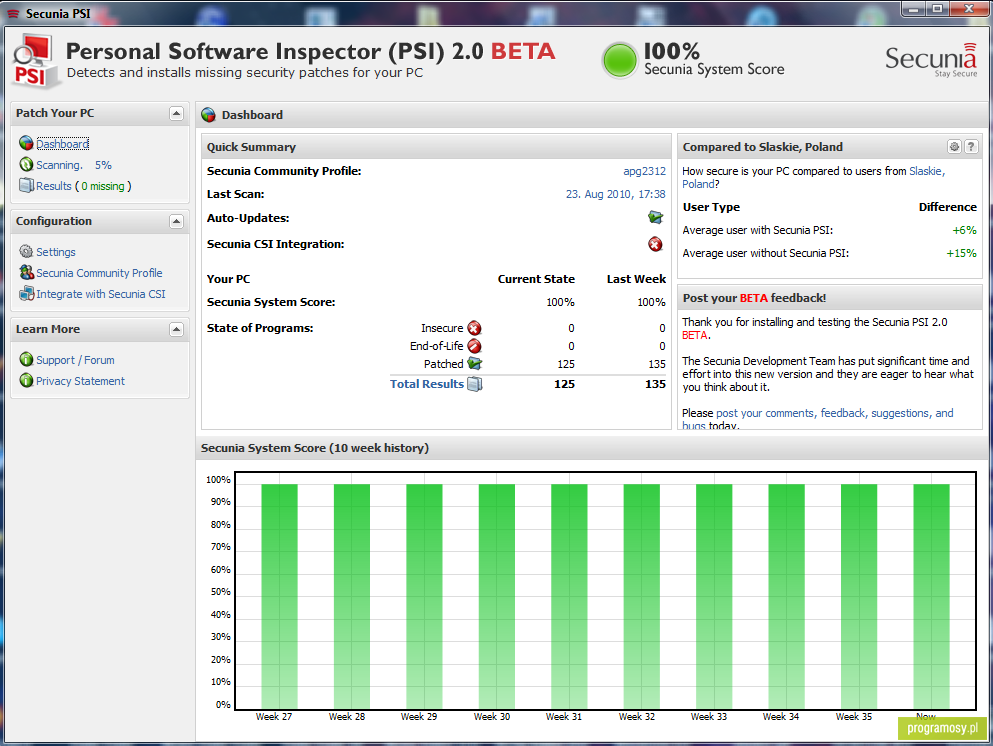This screenshot has width=993, height=746.
Task: Click the Privacy Statement green icon
Action: pos(26,381)
